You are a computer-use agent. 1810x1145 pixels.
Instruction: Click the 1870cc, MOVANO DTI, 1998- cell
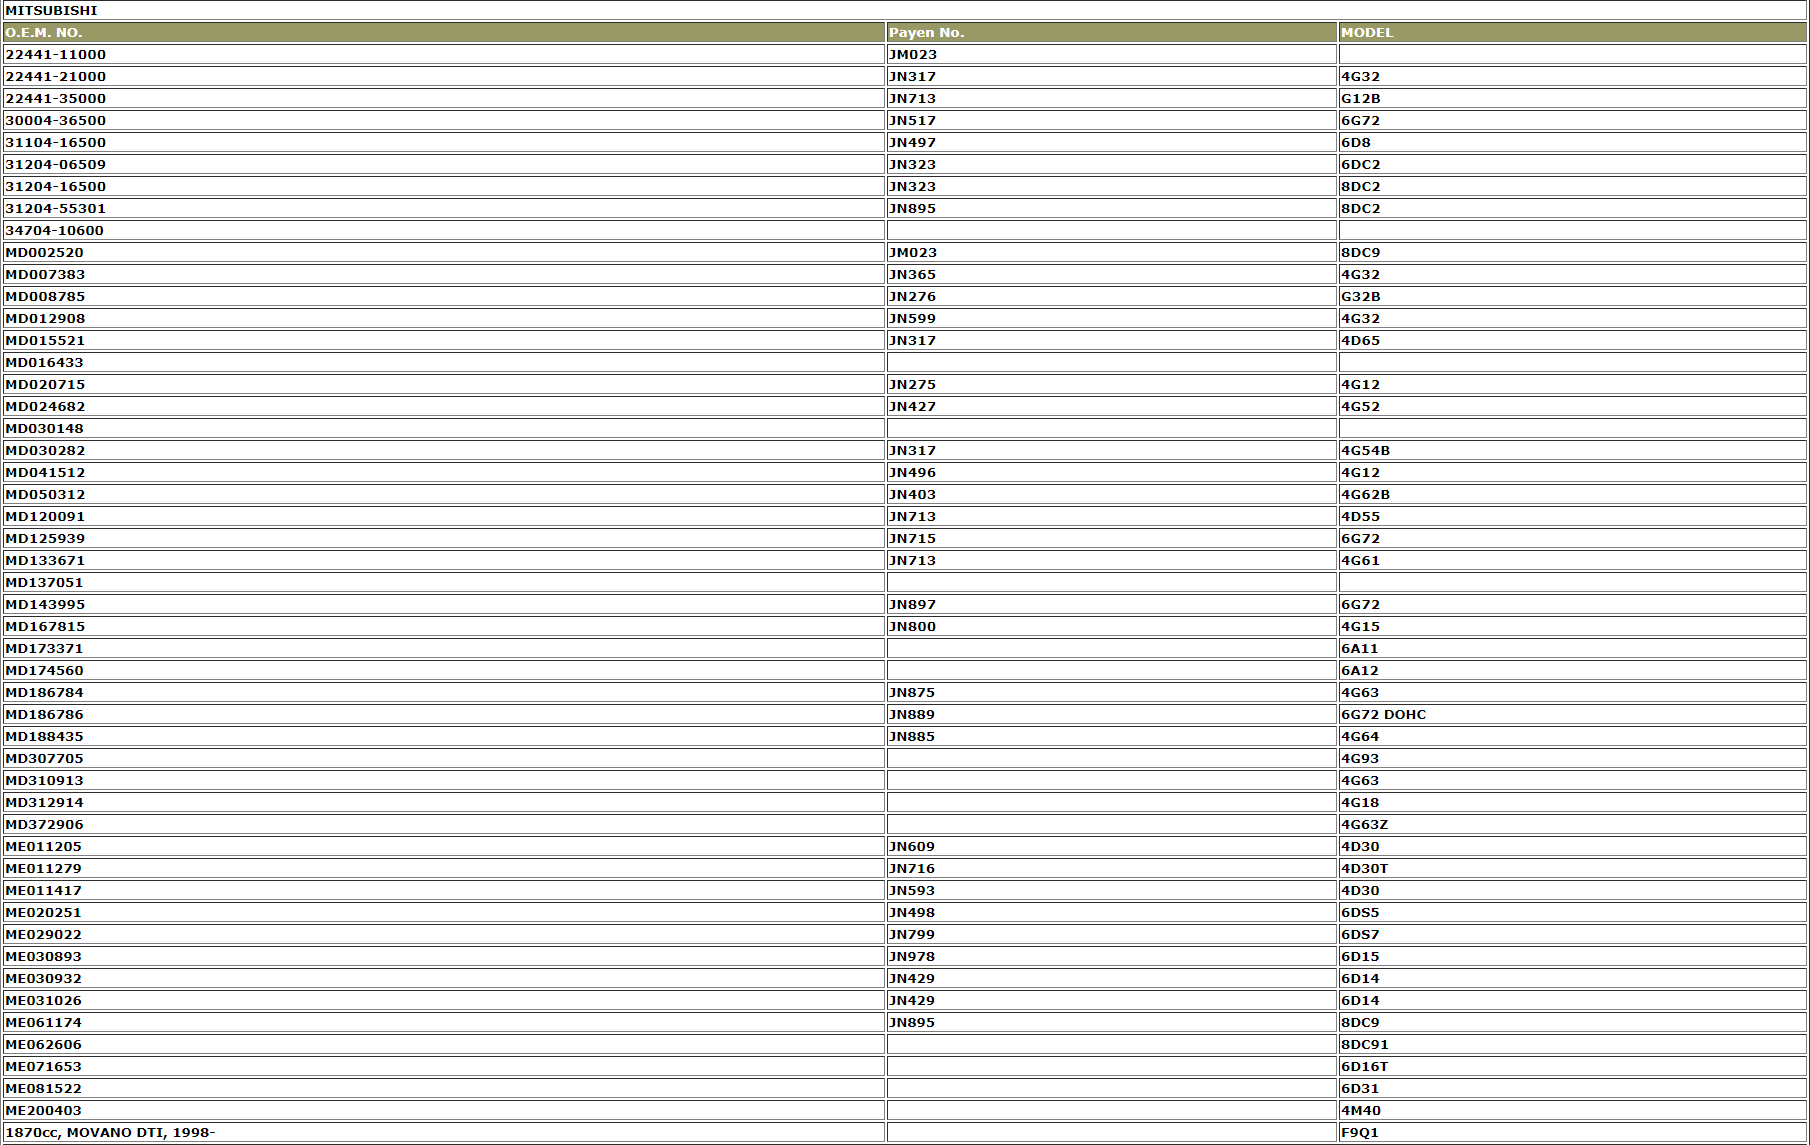(x=444, y=1132)
